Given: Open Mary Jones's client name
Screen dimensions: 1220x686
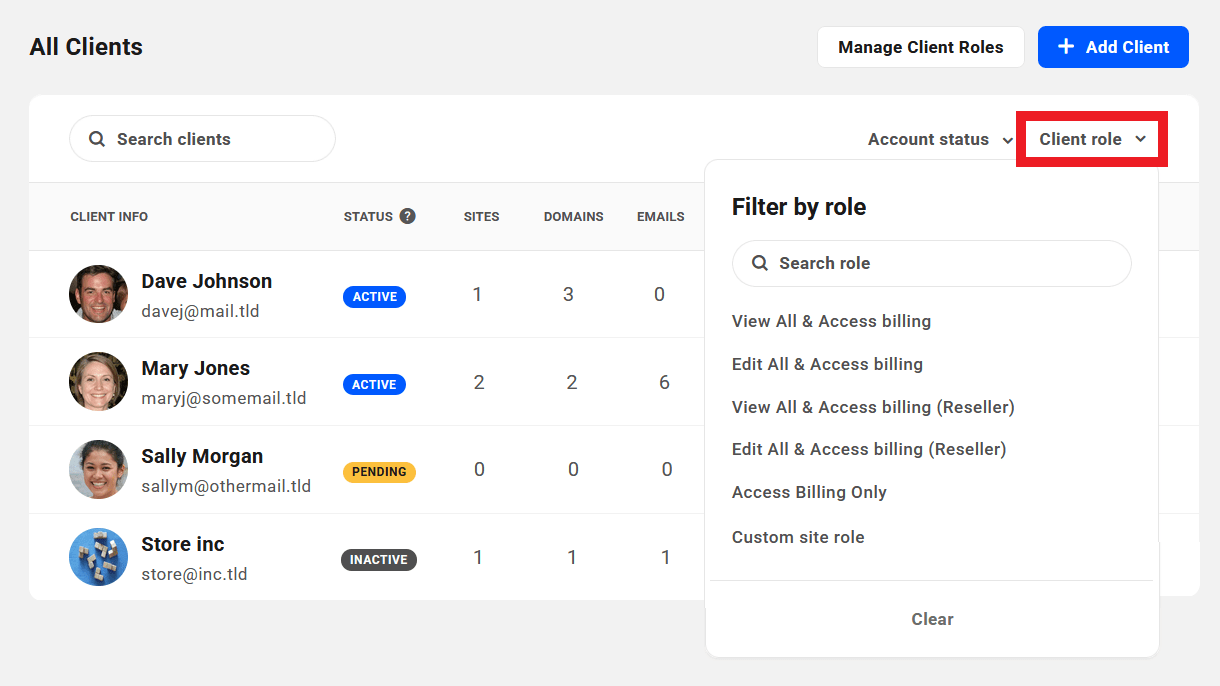Looking at the screenshot, I should pos(196,368).
